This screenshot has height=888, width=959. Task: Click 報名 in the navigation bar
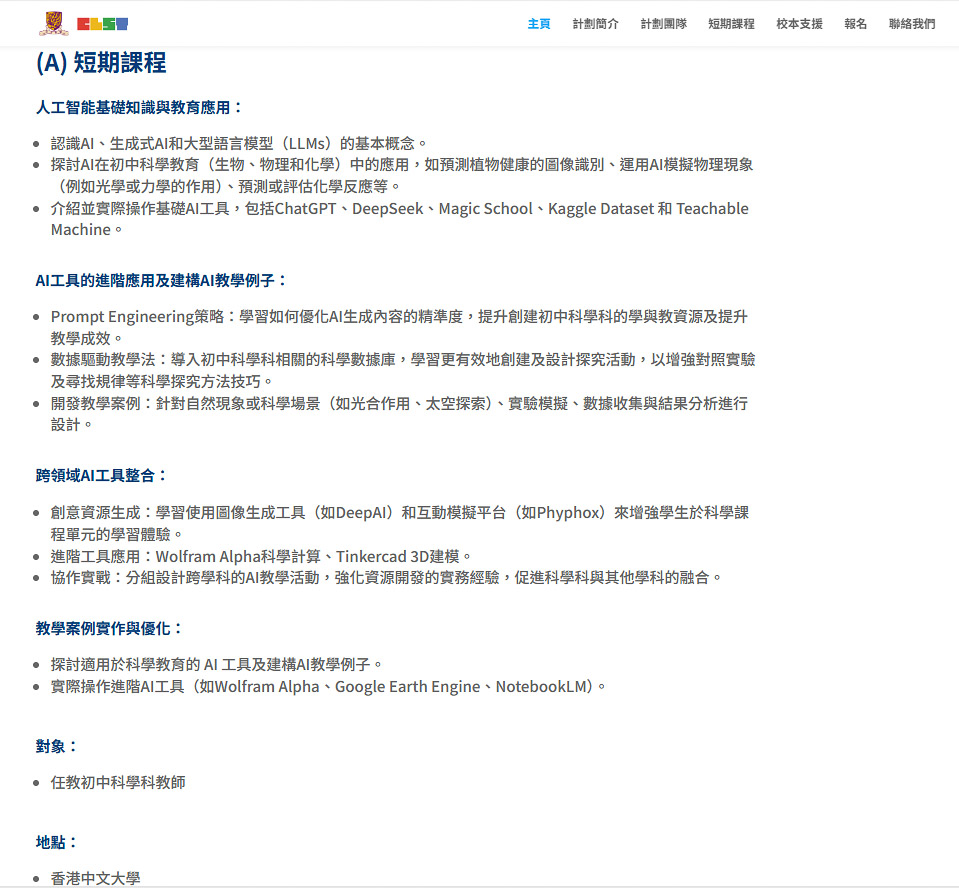pos(855,24)
